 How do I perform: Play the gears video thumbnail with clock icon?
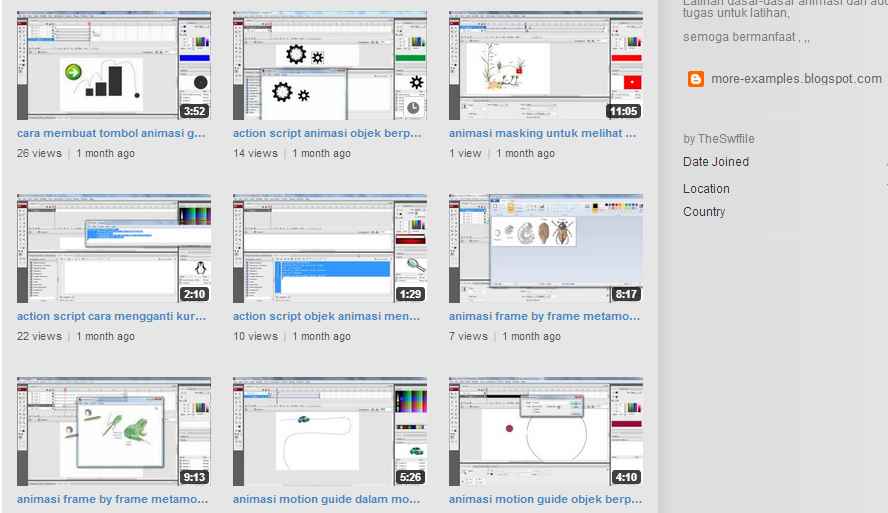pos(330,65)
